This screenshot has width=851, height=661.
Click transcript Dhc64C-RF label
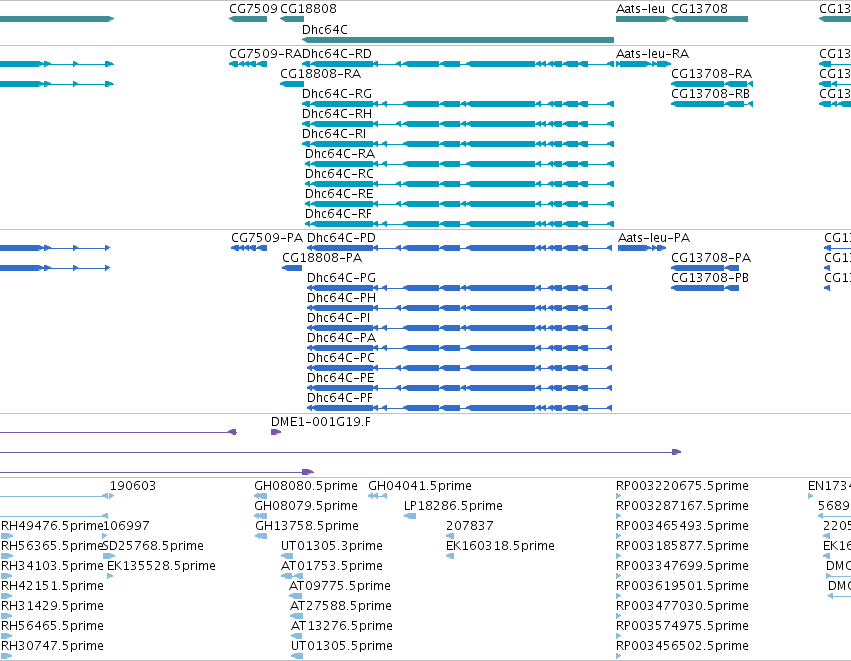(x=339, y=214)
